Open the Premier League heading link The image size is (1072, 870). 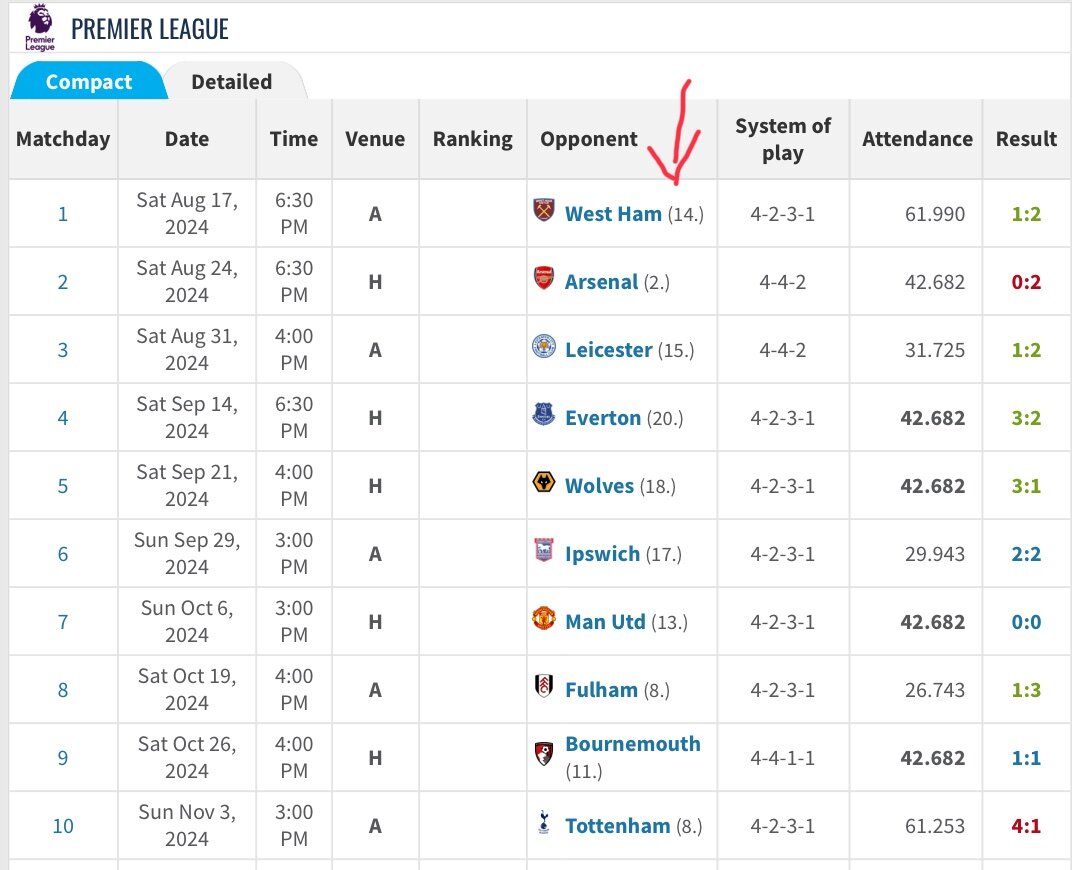pyautogui.click(x=150, y=29)
